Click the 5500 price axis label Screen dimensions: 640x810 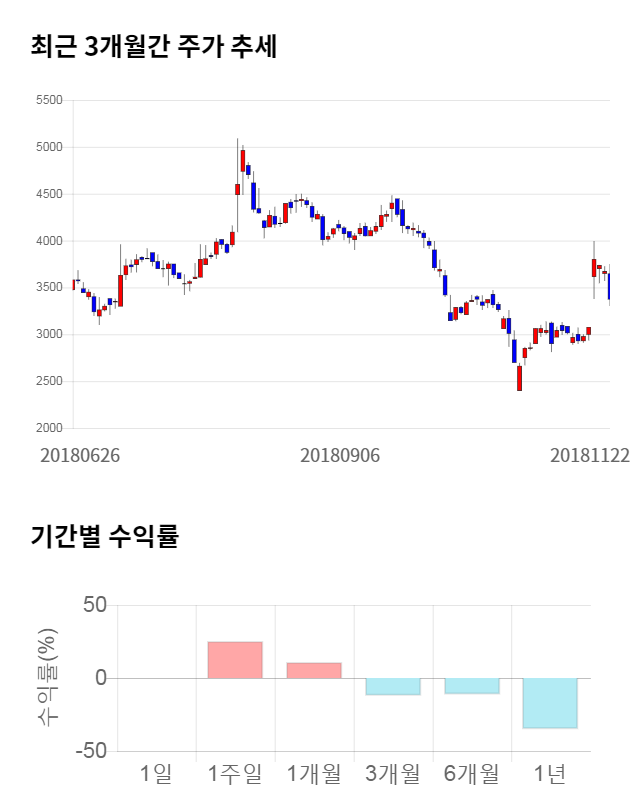click(48, 101)
